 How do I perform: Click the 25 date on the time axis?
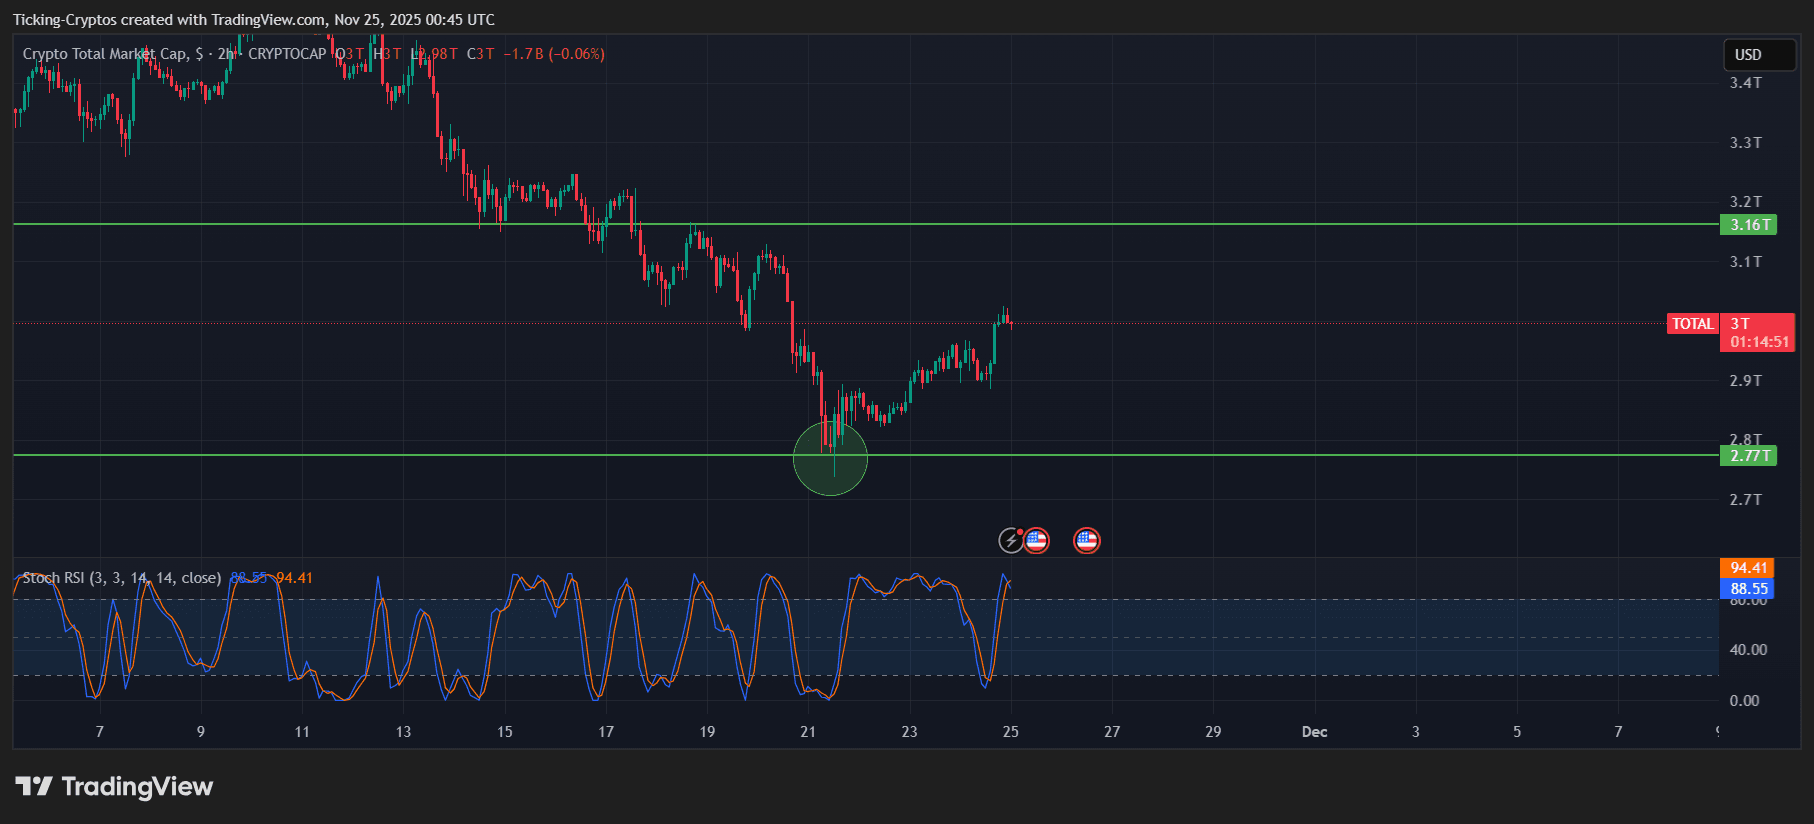tap(1011, 732)
